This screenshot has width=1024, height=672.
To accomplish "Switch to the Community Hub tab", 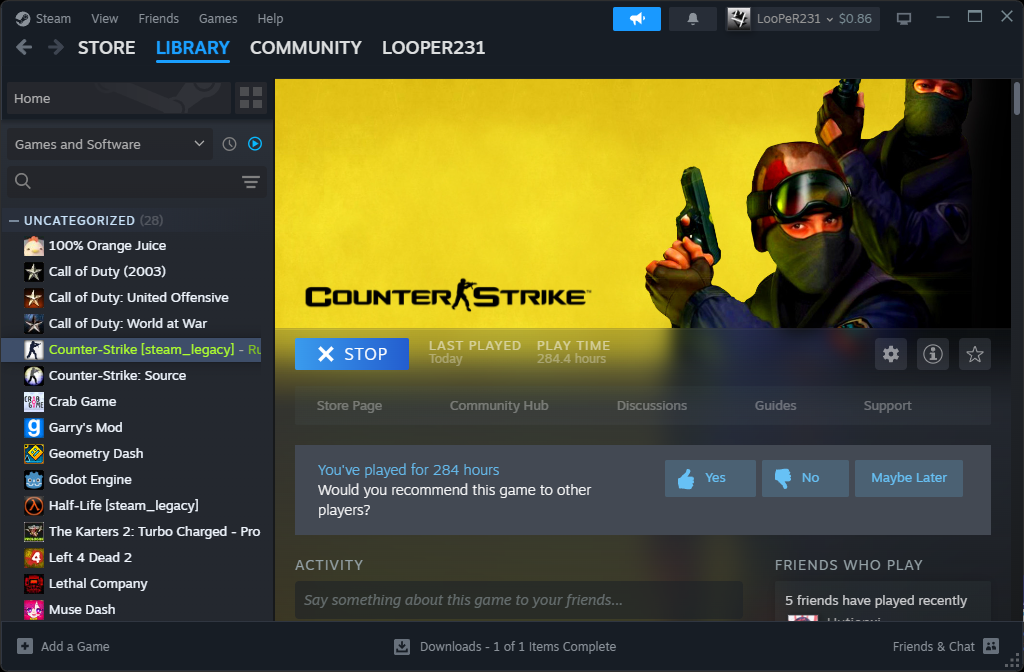I will point(499,405).
